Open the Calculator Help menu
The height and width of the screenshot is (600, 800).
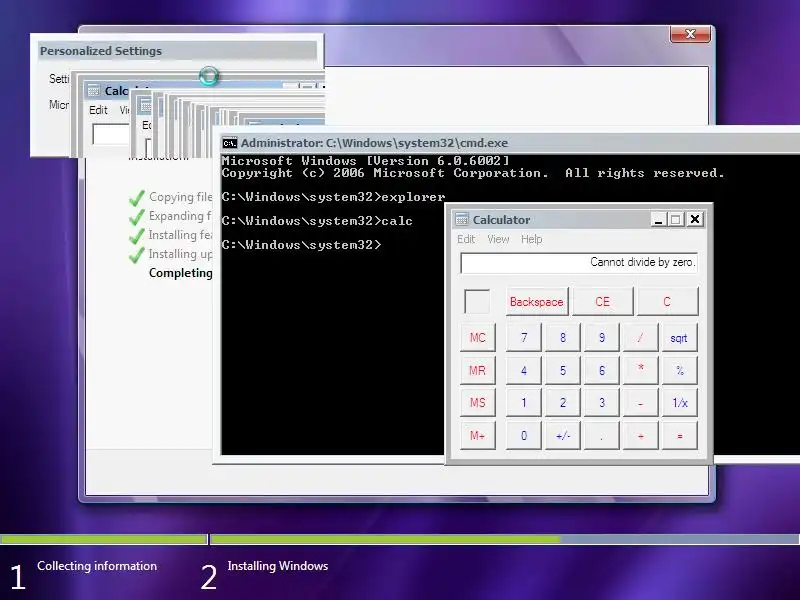click(532, 239)
